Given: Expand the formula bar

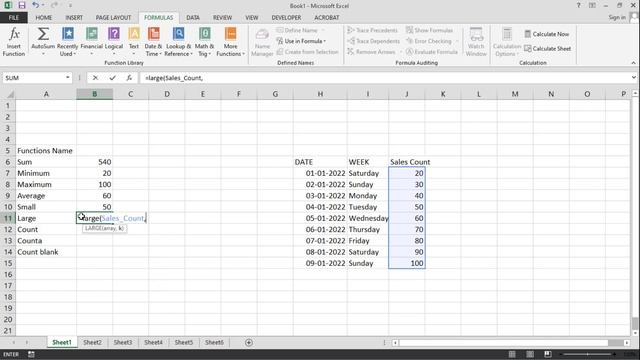Looking at the screenshot, I should (633, 78).
